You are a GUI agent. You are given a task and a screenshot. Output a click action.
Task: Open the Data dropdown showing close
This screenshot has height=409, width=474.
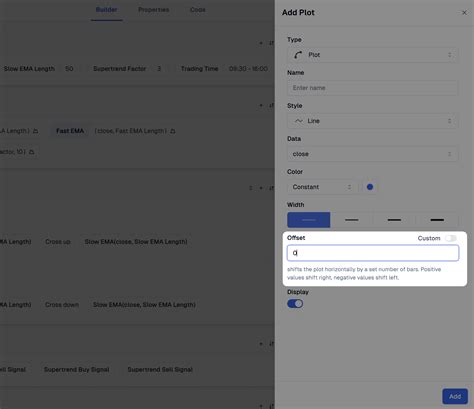click(373, 154)
